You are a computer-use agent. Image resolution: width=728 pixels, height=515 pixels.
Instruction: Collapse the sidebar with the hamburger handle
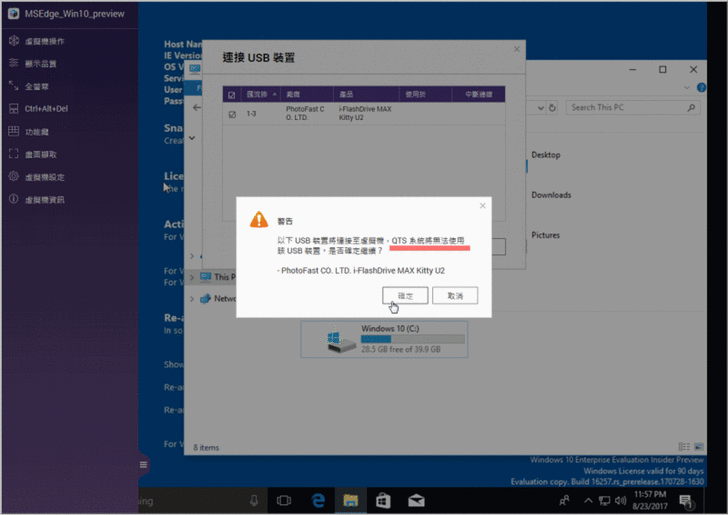coord(143,465)
